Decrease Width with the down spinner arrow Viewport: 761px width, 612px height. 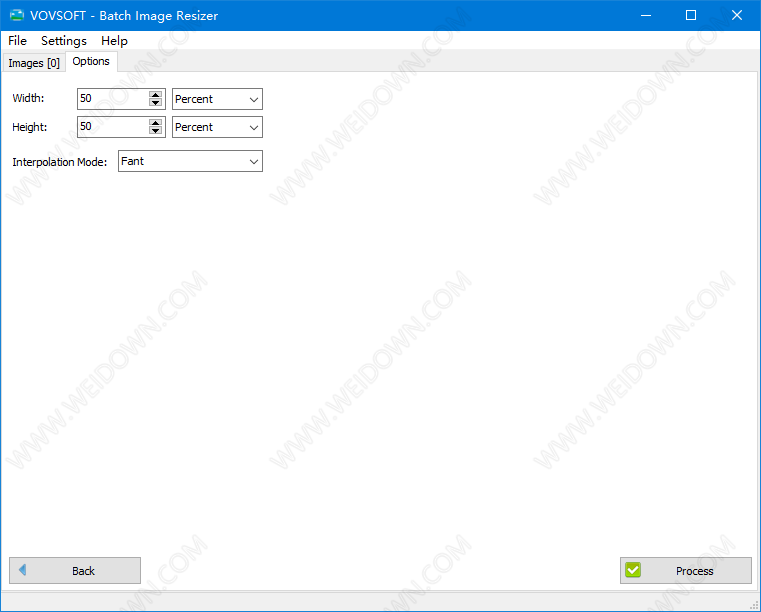pyautogui.click(x=155, y=102)
